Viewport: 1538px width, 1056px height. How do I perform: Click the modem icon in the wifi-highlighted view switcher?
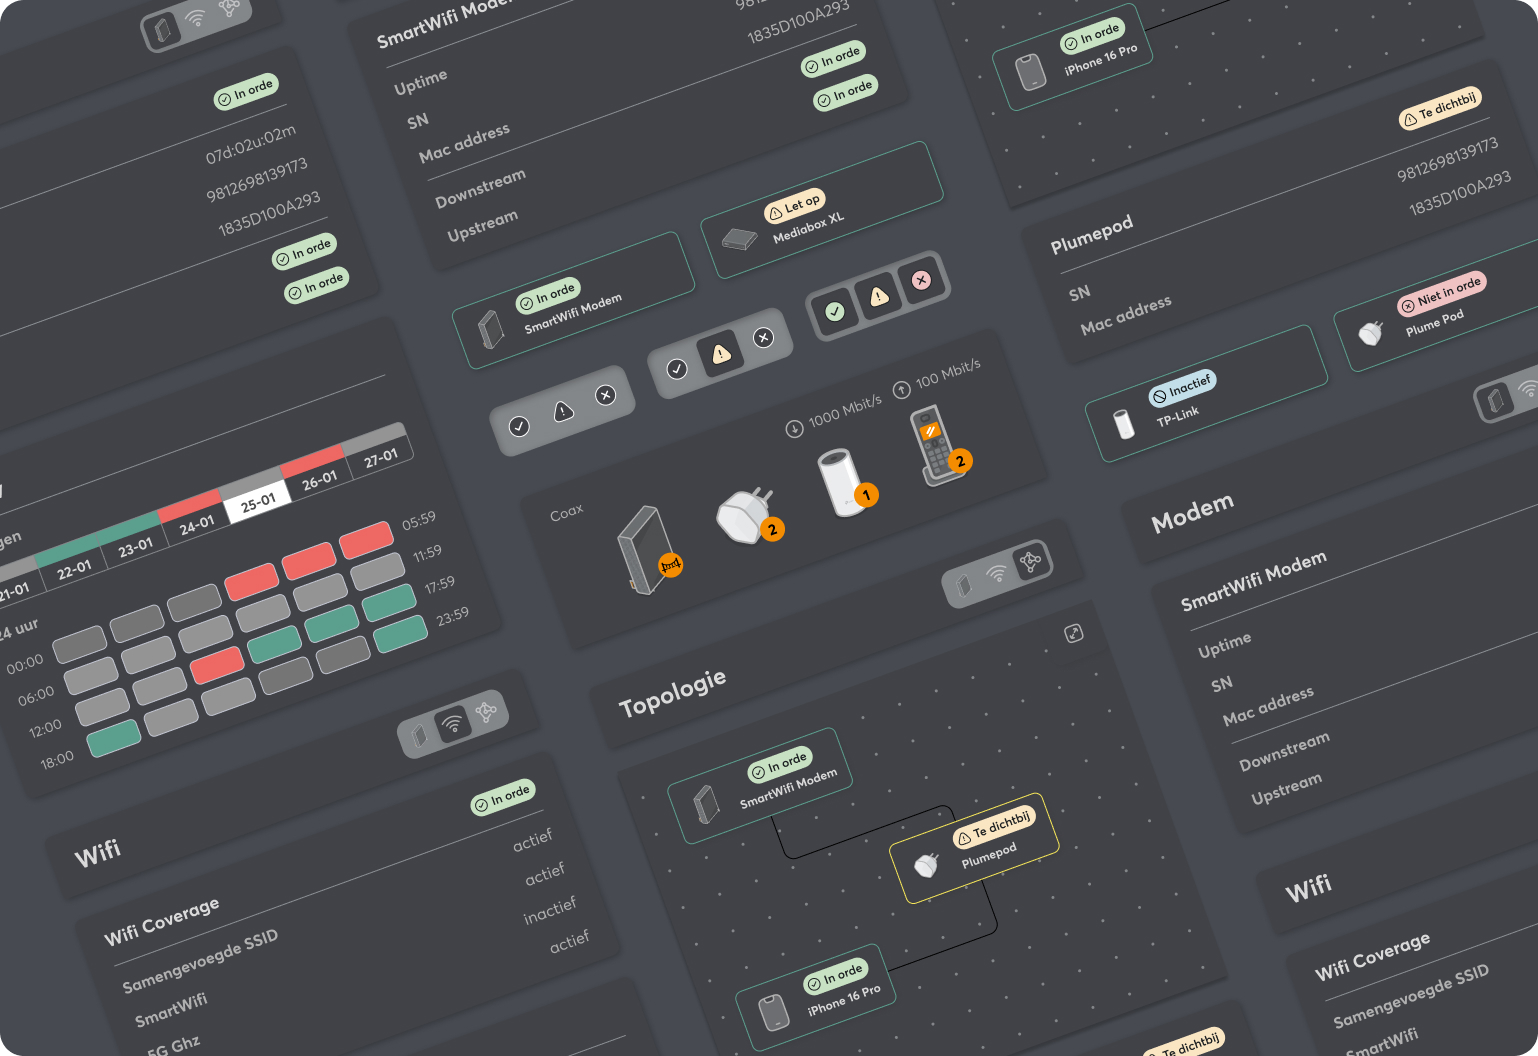tap(420, 736)
